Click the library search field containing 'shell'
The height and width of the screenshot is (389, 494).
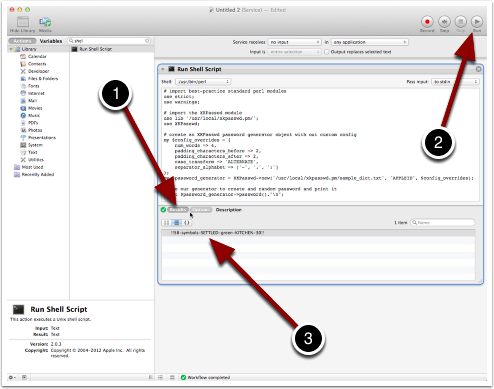[109, 41]
